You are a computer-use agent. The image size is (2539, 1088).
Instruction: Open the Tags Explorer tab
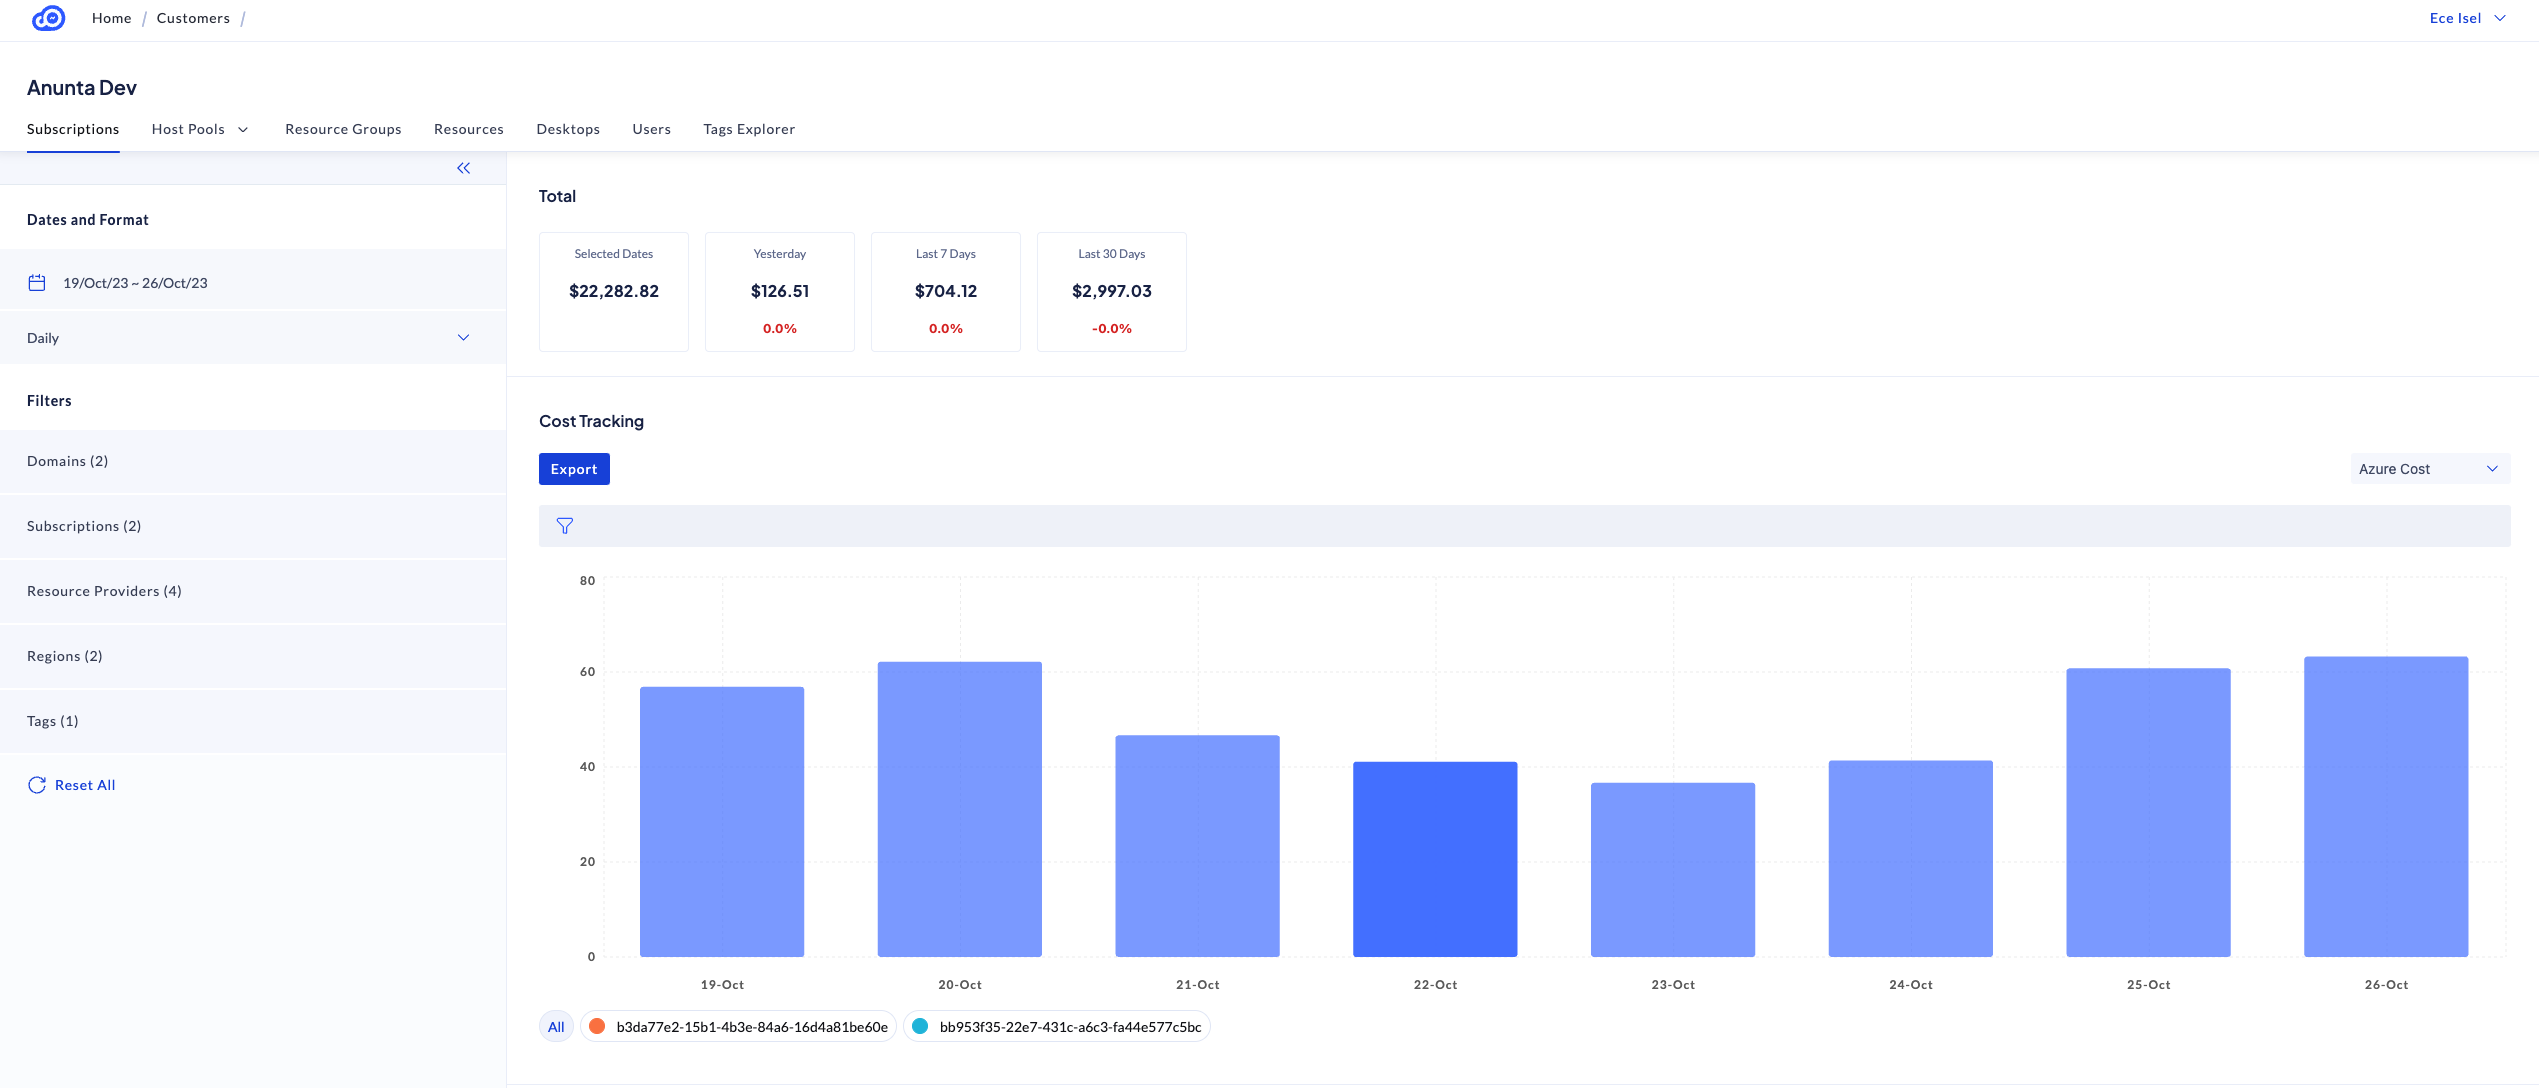[x=749, y=129]
